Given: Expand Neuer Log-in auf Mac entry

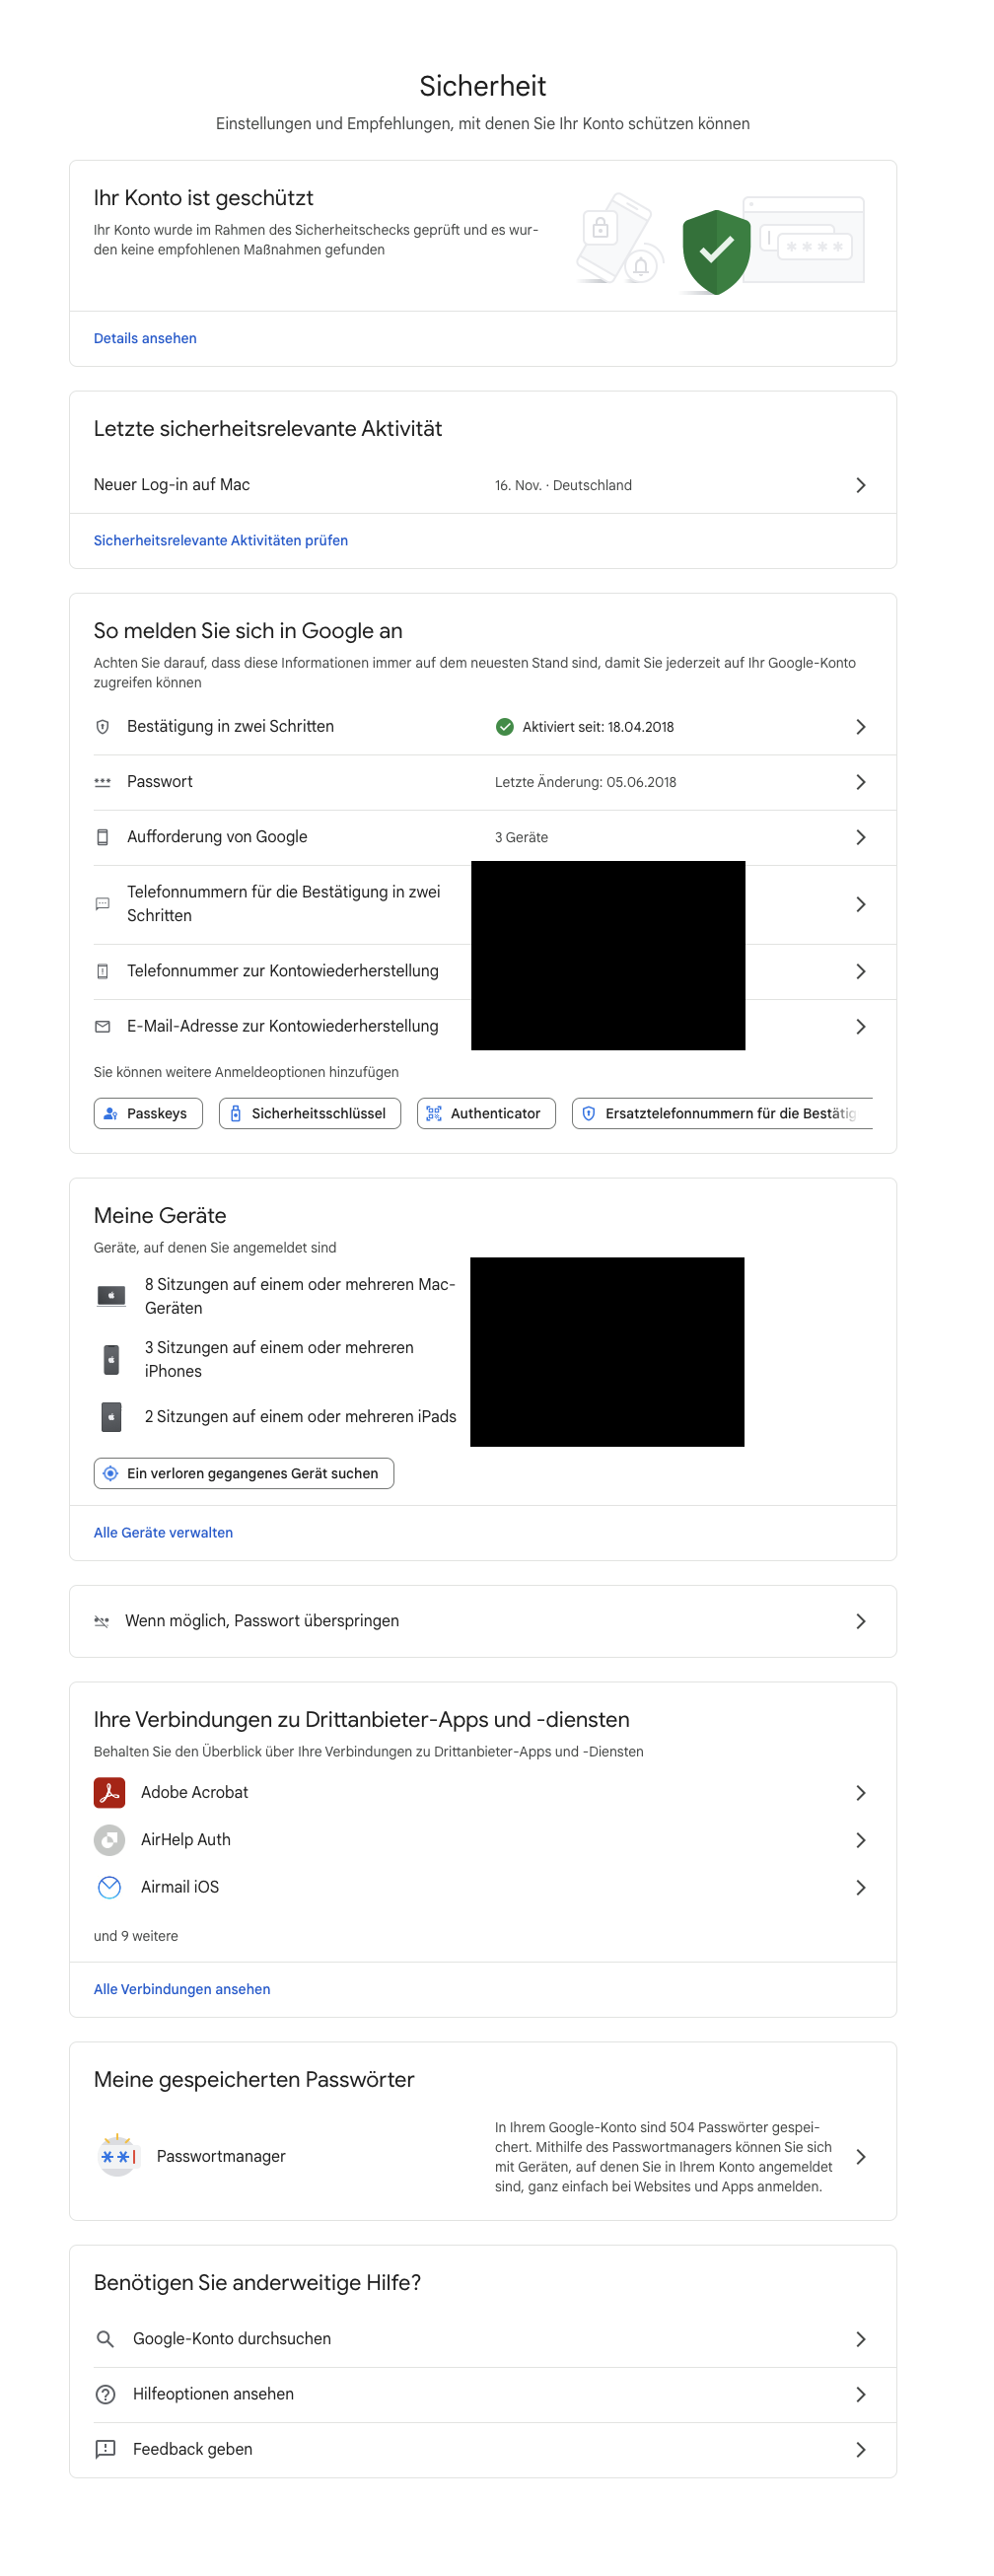Looking at the screenshot, I should pos(860,485).
